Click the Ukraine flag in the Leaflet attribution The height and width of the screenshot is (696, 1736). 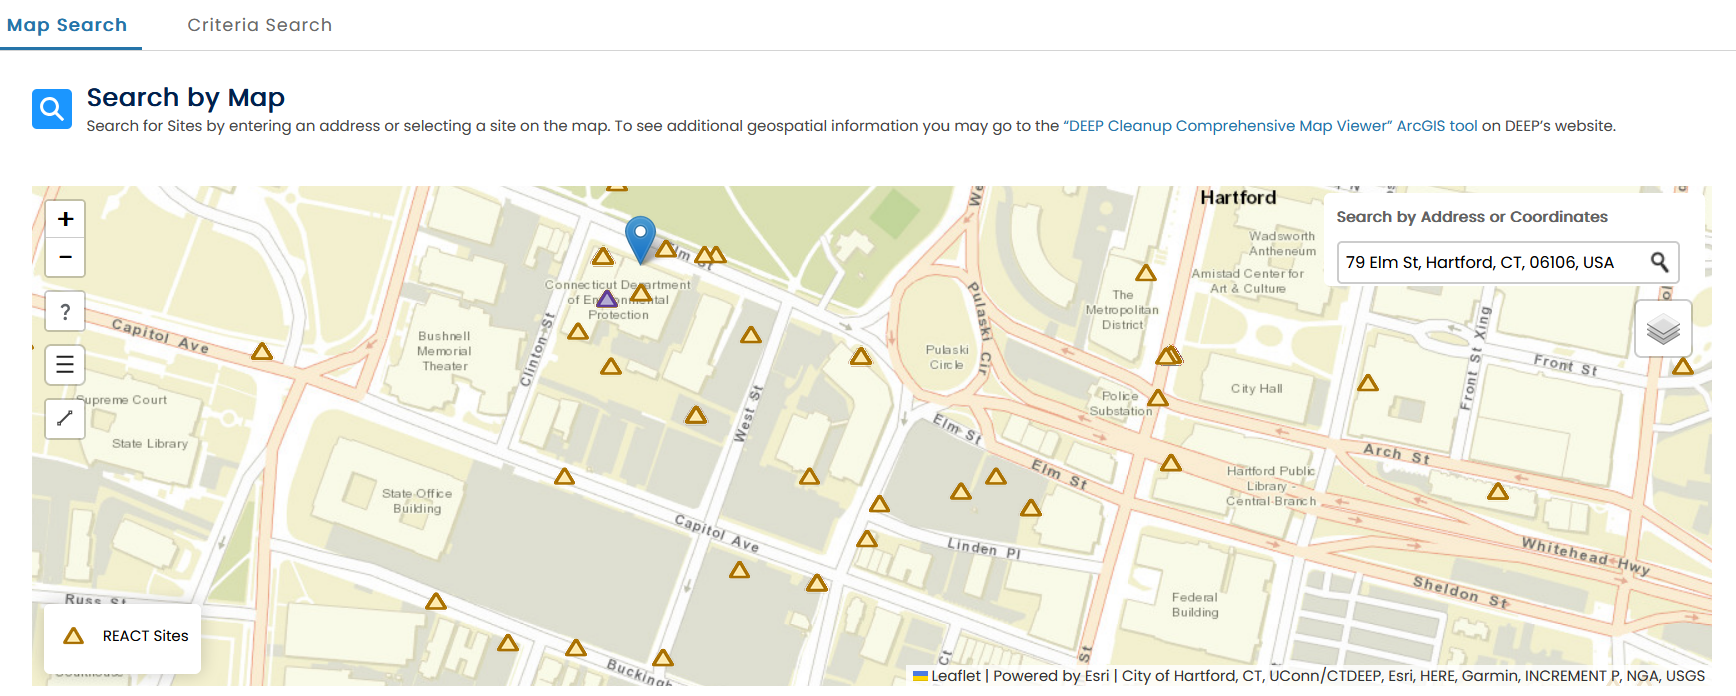tap(921, 676)
